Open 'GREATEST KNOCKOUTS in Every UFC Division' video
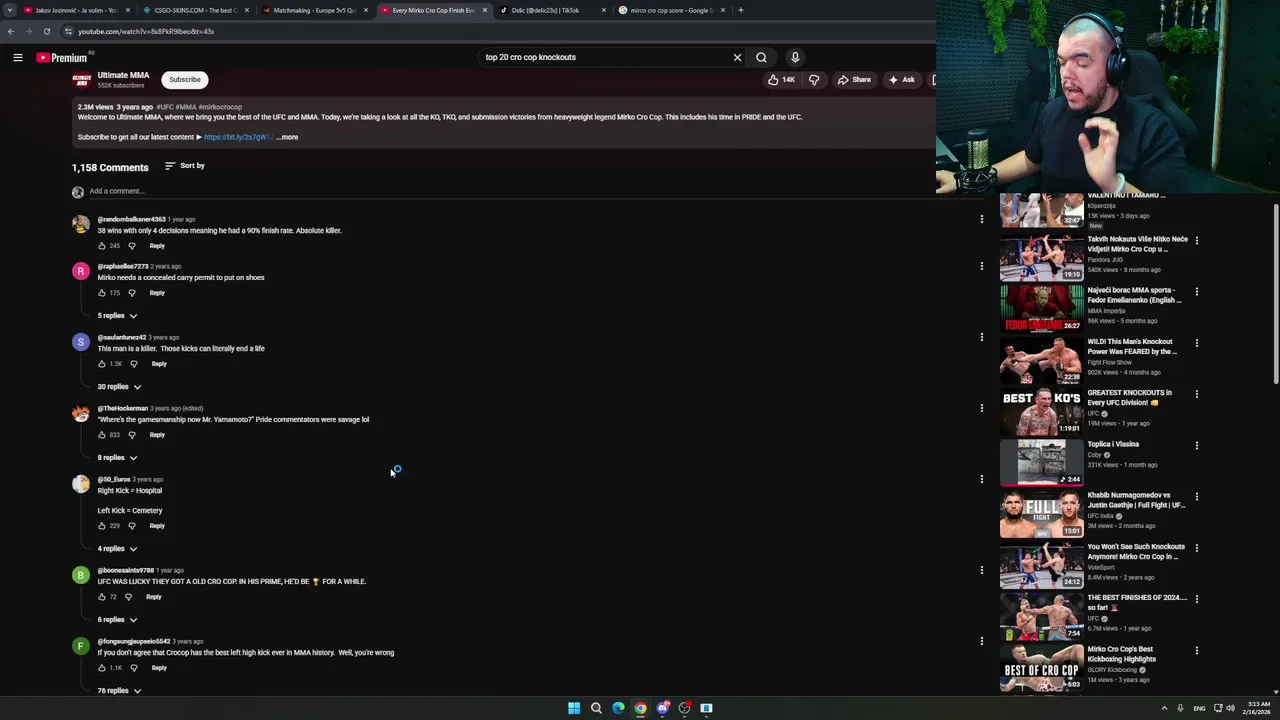1280x720 pixels. point(1041,411)
